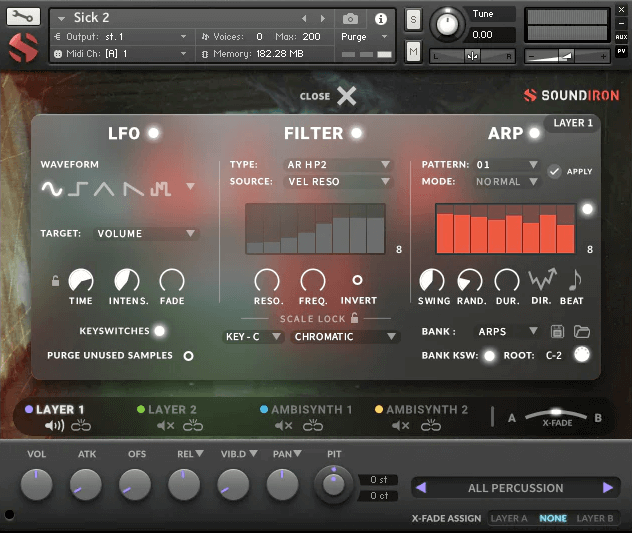Open the arp MODE Normal dropdown
The width and height of the screenshot is (632, 533).
[x=507, y=181]
